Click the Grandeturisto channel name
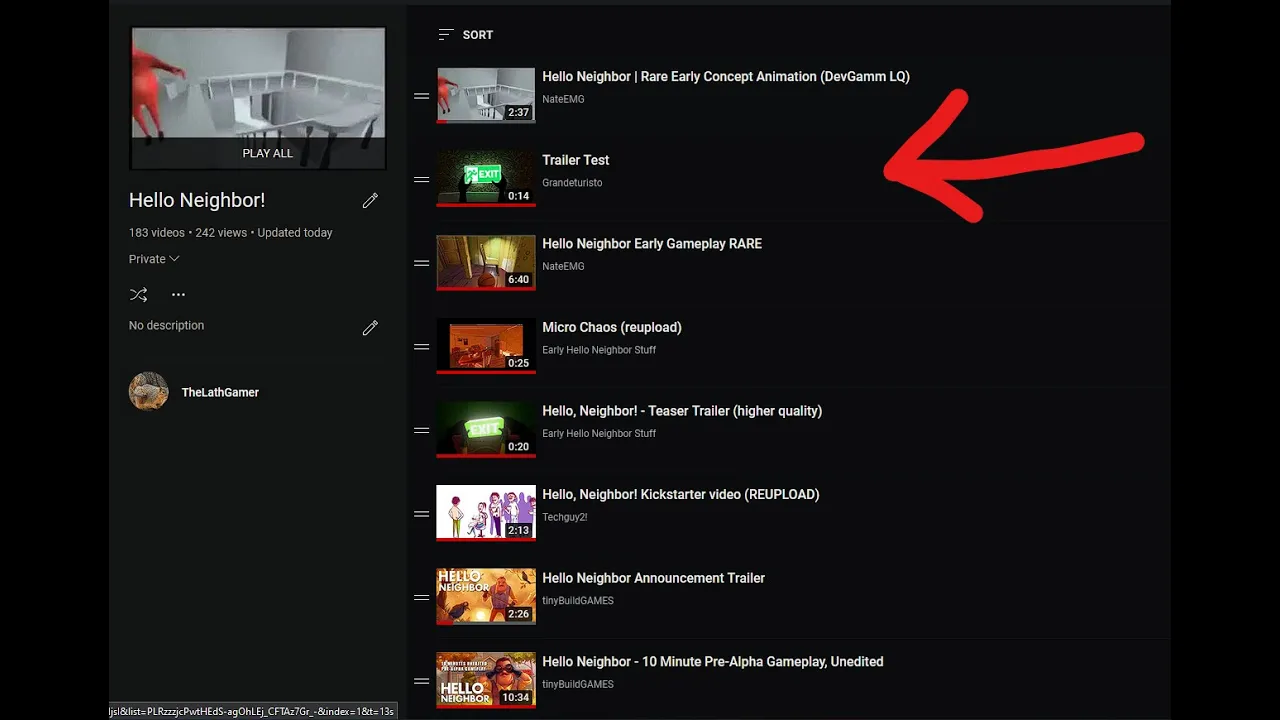Screen dimensions: 1280x720 coord(572,183)
